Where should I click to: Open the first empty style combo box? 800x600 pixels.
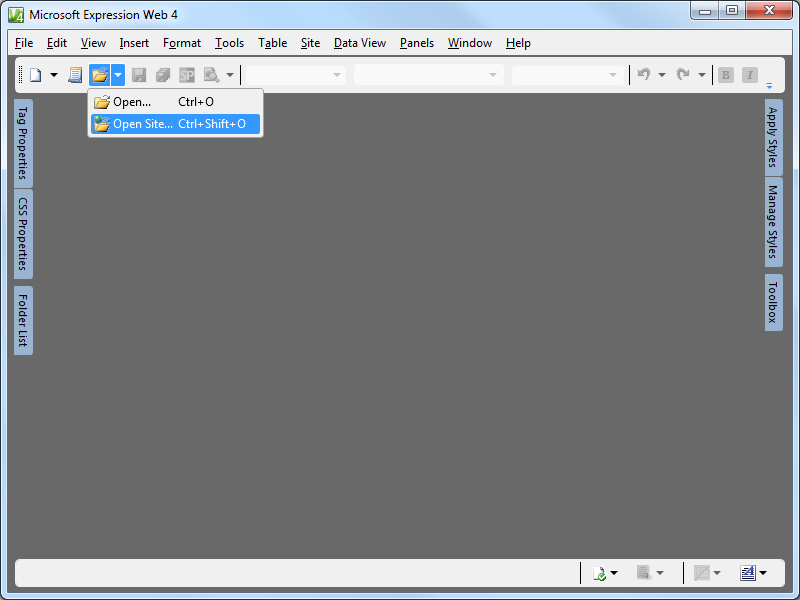point(295,75)
